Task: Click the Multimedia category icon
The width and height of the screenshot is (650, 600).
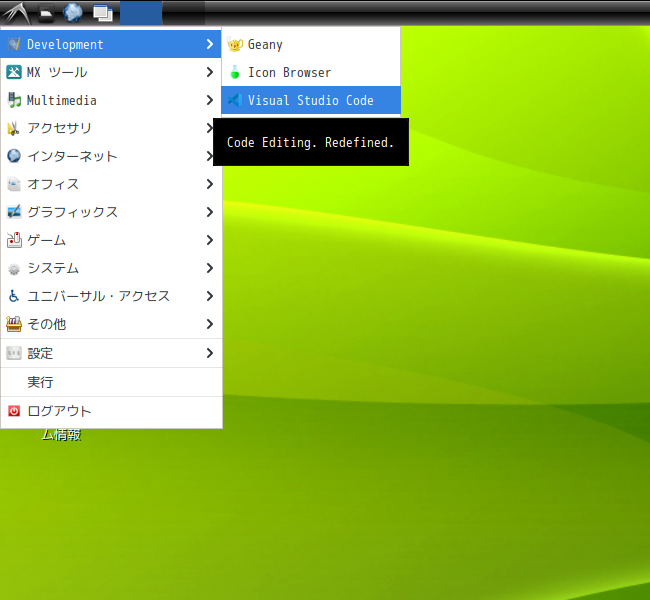Action: (14, 100)
